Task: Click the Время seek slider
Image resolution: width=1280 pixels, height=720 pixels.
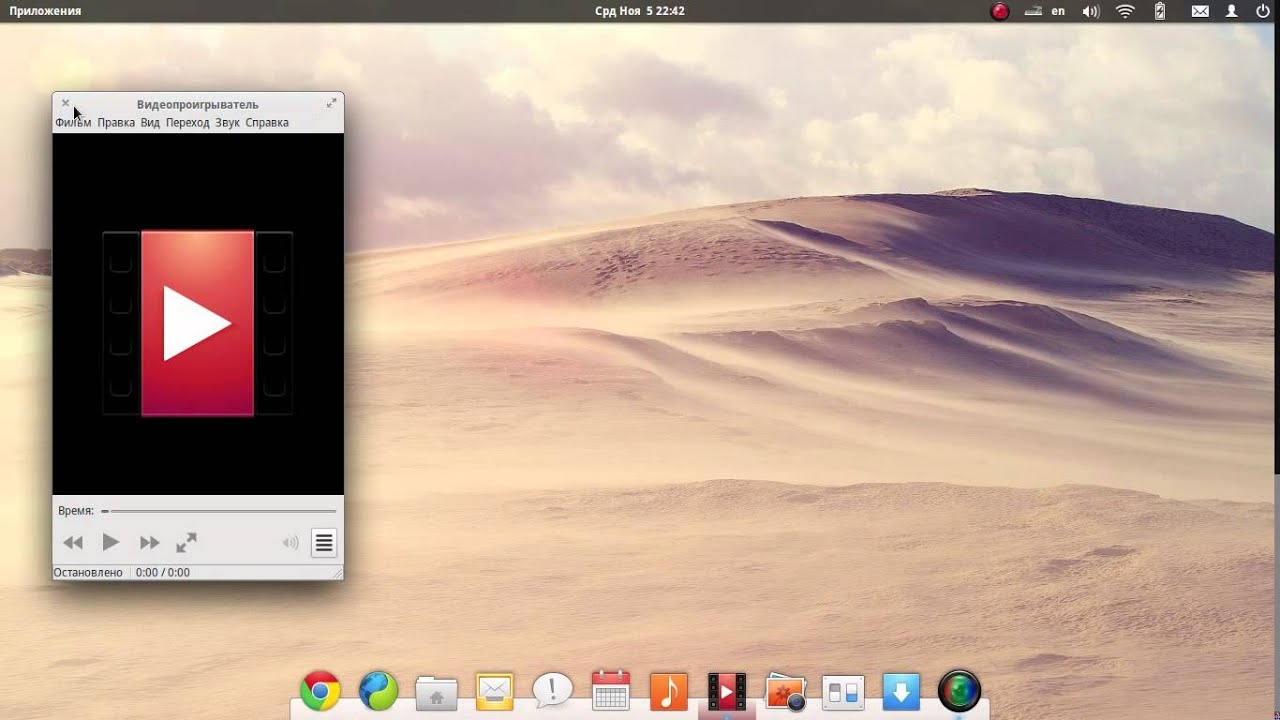Action: (x=218, y=511)
